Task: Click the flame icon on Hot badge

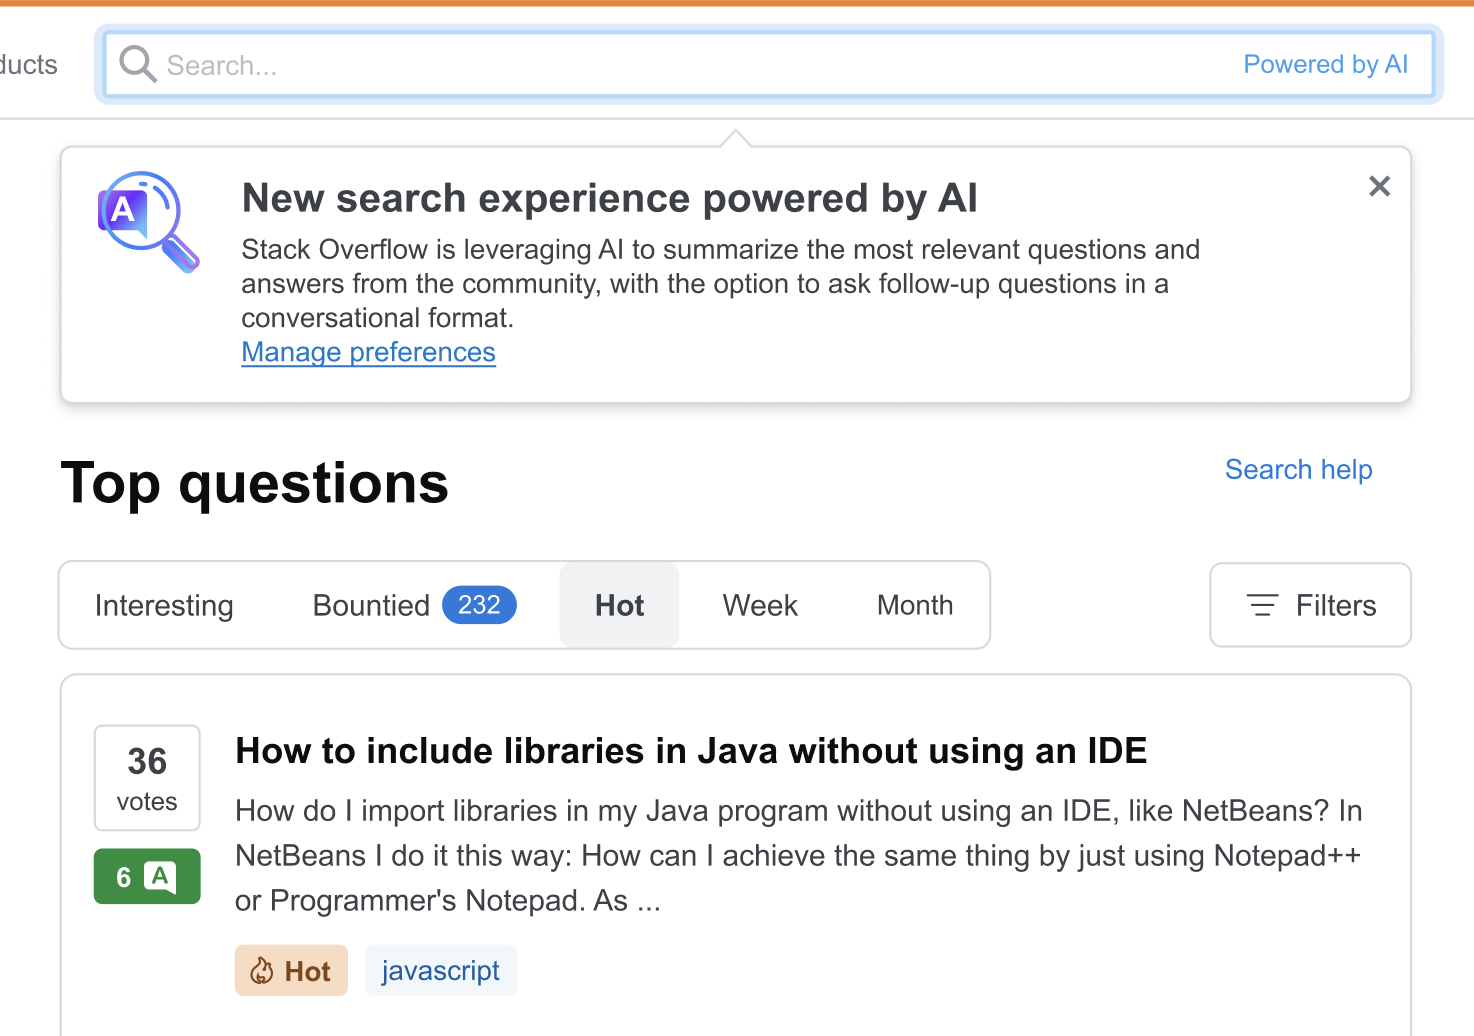Action: point(262,971)
